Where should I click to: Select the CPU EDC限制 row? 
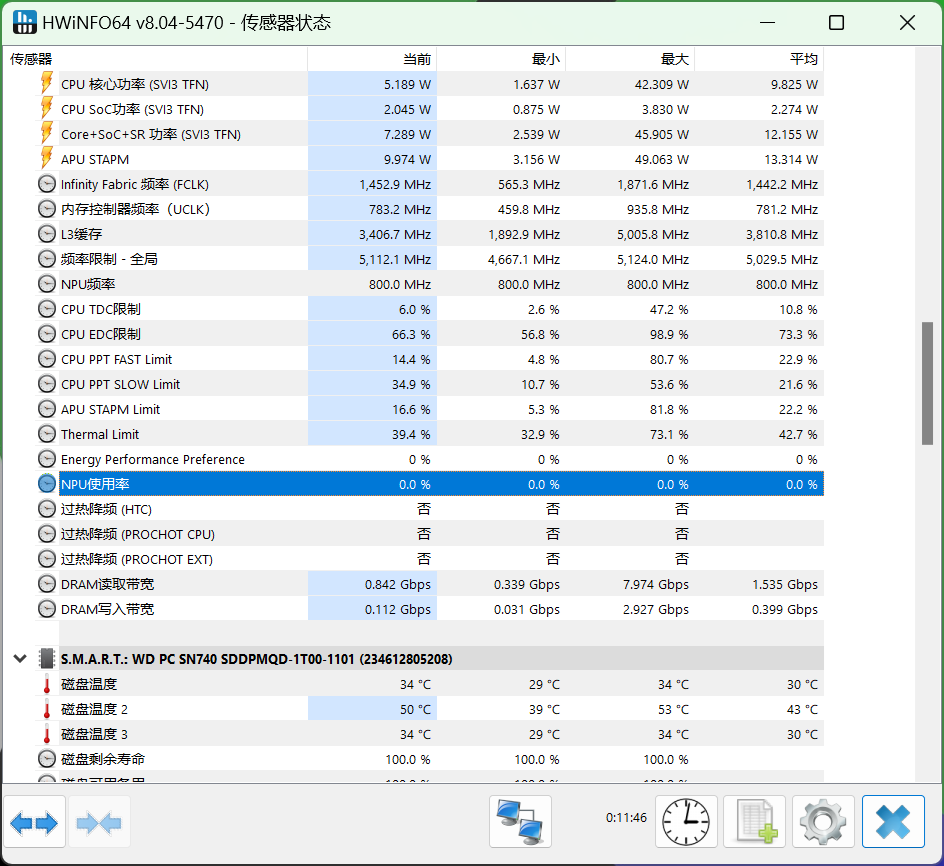pos(441,334)
